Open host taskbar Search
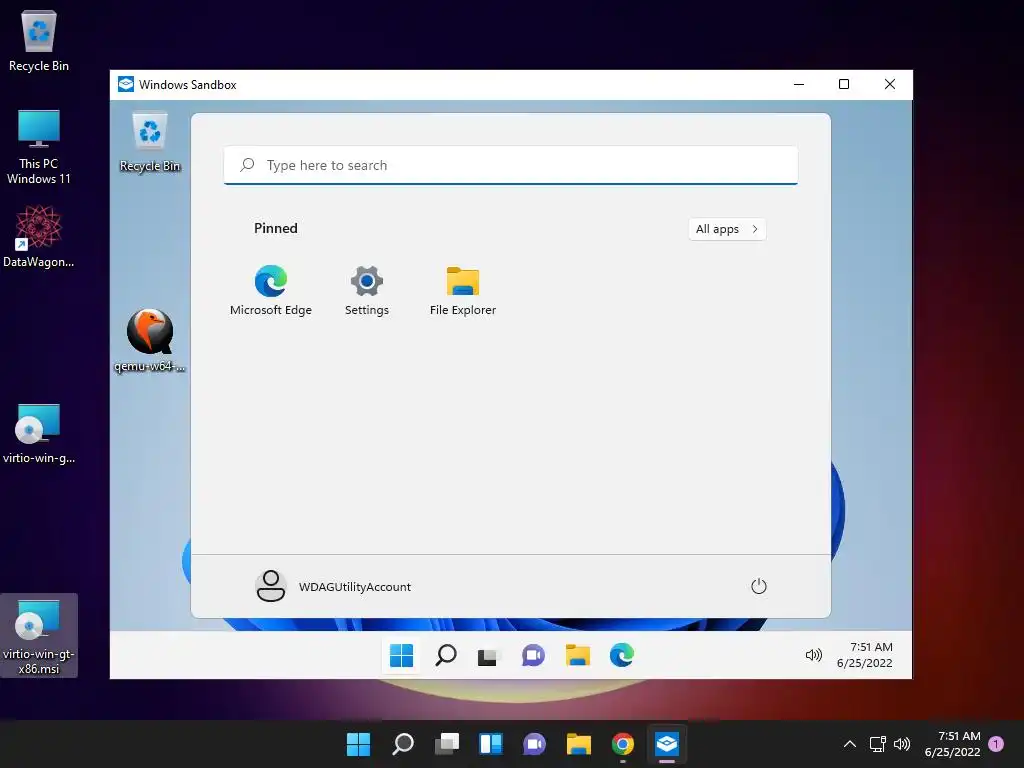This screenshot has height=768, width=1024. click(402, 744)
